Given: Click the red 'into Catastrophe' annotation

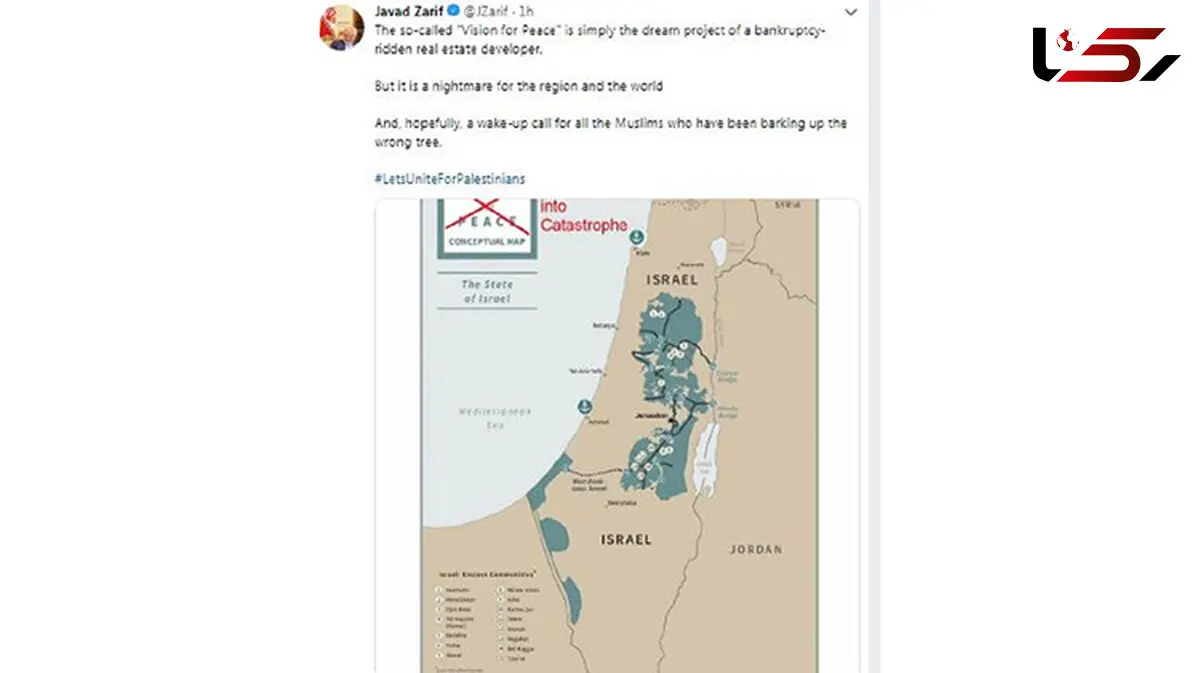Looking at the screenshot, I should tap(583, 216).
